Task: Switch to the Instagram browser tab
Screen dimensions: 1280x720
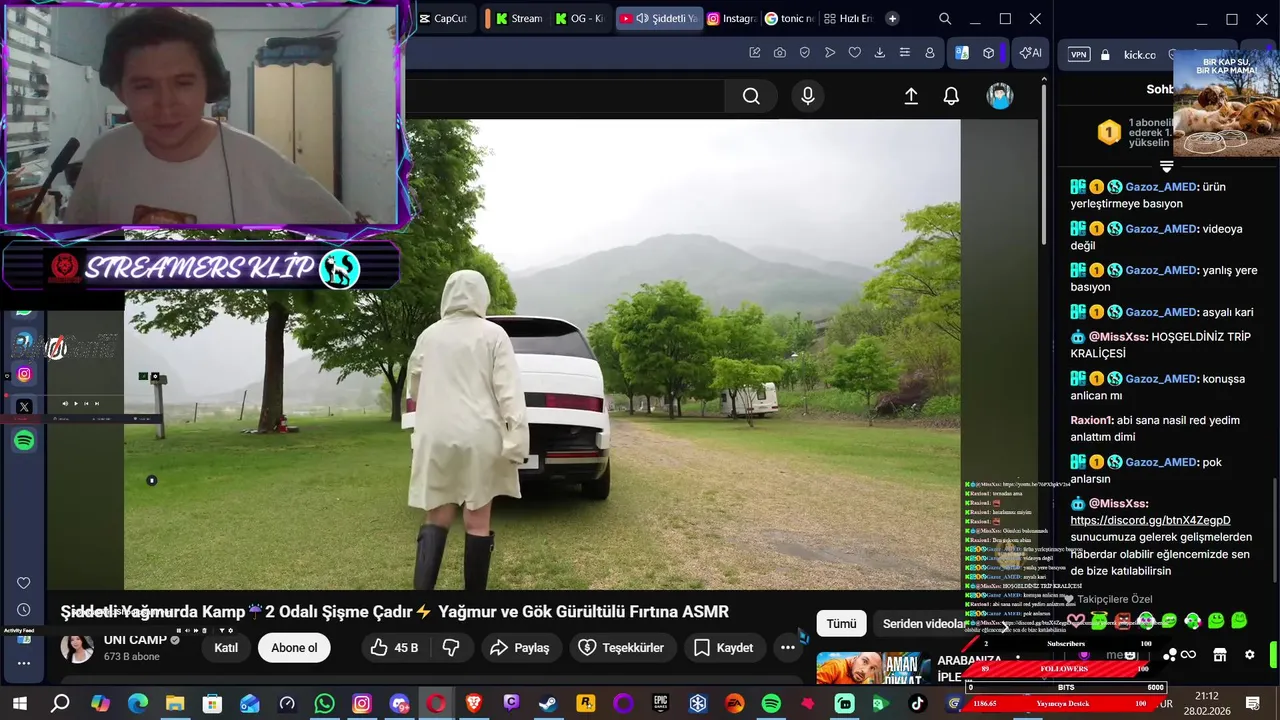Action: click(x=731, y=19)
